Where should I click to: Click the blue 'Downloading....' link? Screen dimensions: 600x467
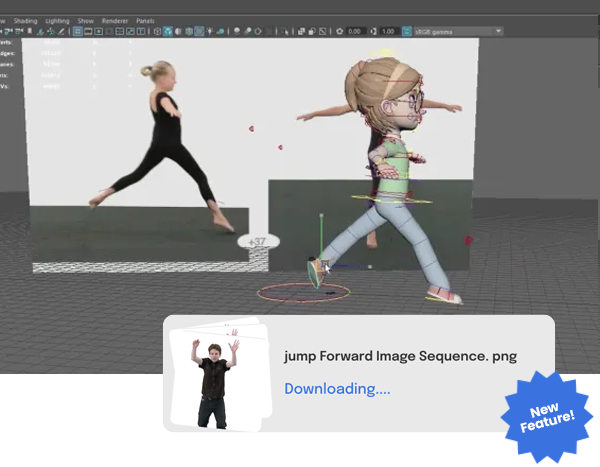pyautogui.click(x=337, y=389)
